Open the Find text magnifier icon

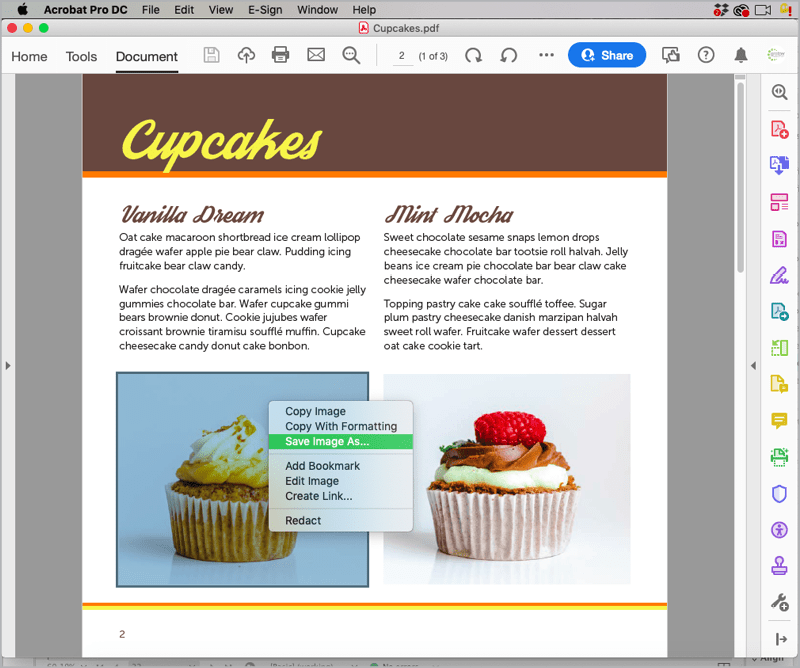tap(351, 55)
